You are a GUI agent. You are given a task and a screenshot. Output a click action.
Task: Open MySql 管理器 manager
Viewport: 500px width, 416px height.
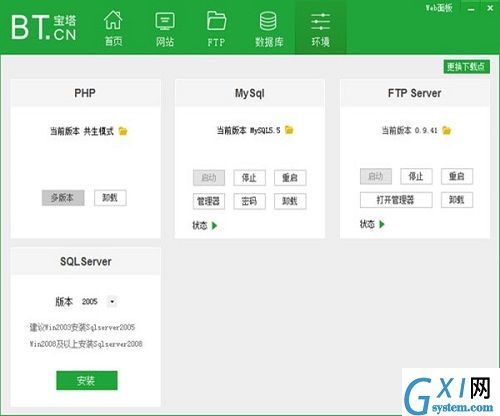pyautogui.click(x=209, y=201)
